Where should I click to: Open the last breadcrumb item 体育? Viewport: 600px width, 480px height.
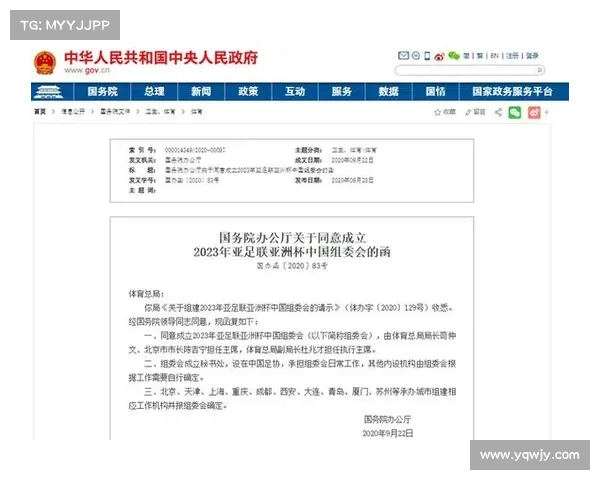click(196, 112)
